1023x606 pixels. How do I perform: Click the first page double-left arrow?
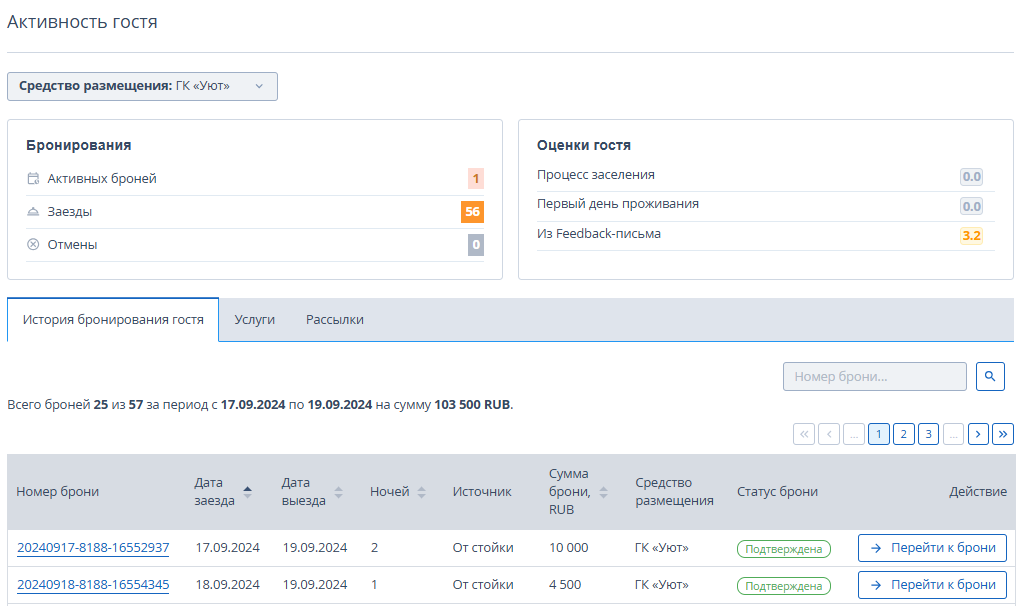(804, 434)
